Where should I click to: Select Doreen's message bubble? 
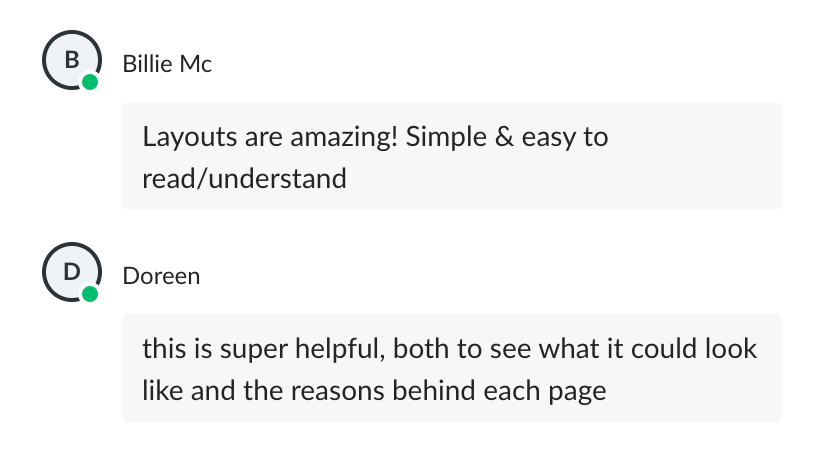point(451,368)
